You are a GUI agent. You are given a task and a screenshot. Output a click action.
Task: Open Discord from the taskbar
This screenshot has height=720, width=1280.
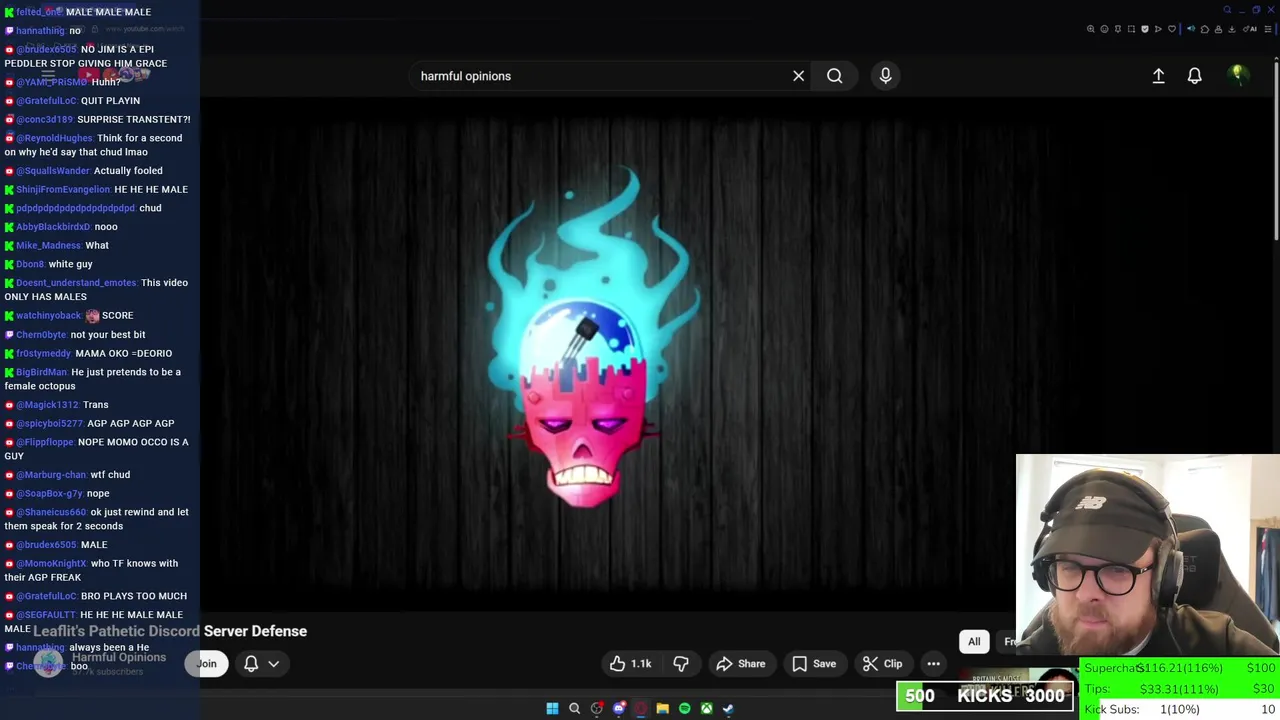[619, 709]
